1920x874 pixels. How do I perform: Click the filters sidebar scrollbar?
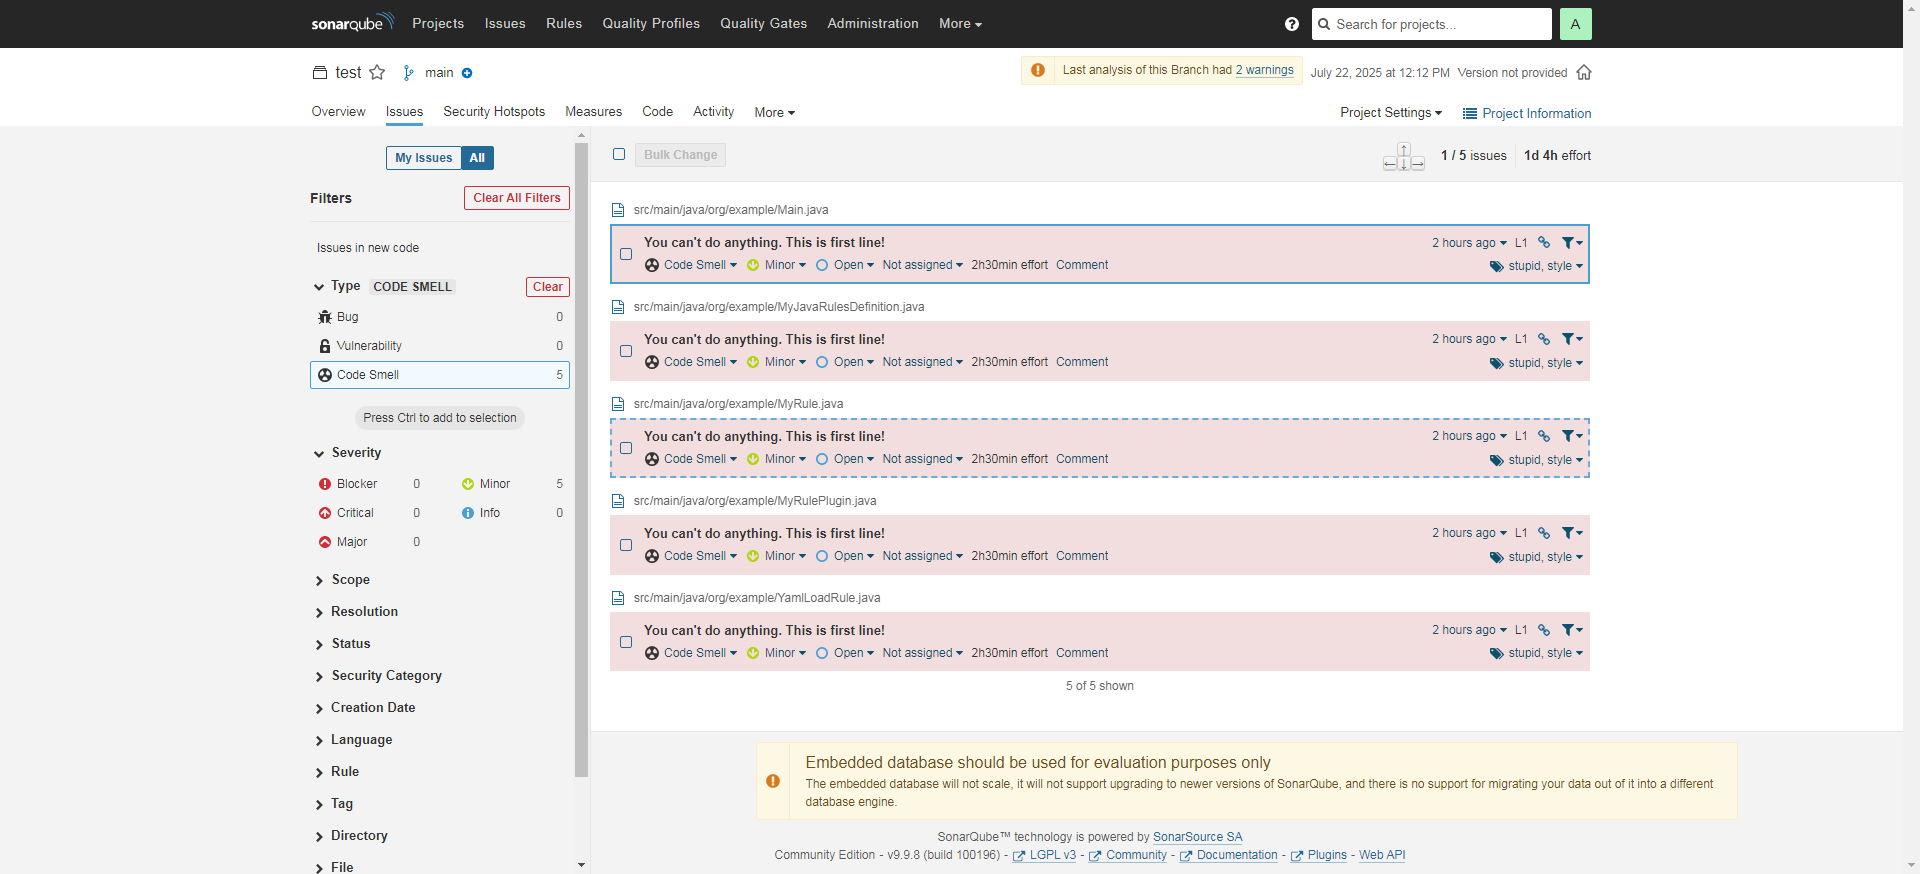tap(581, 460)
